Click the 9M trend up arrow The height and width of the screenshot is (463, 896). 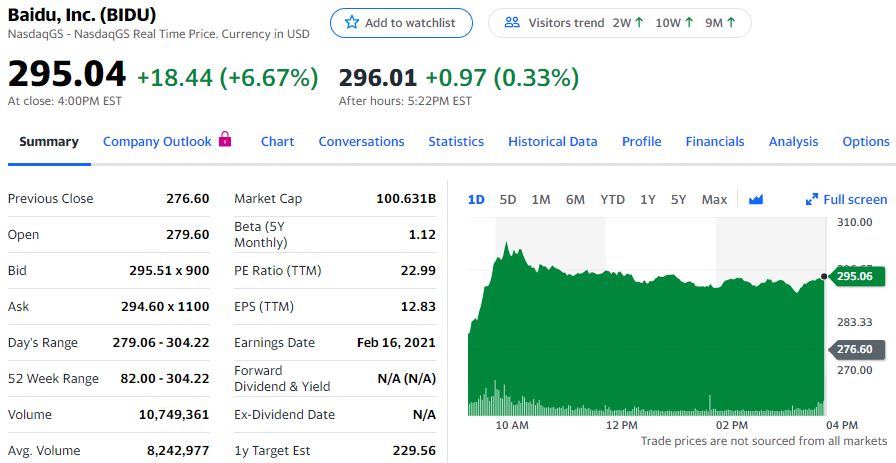coord(732,22)
